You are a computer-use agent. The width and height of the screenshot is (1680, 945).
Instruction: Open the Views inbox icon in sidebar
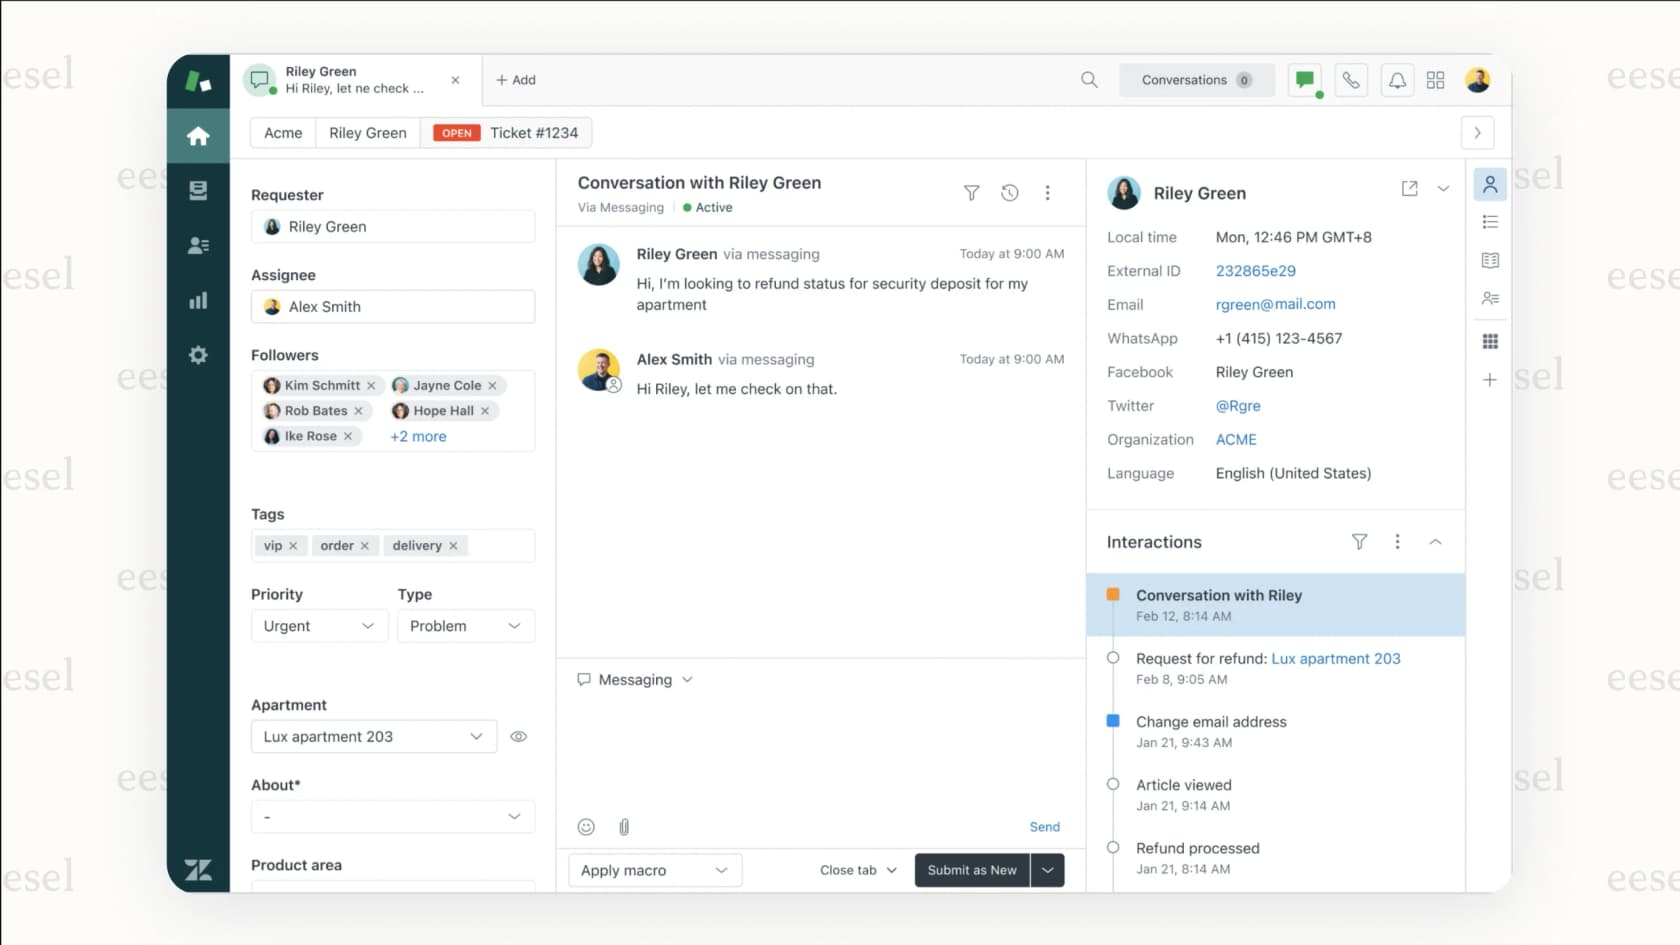(x=198, y=190)
